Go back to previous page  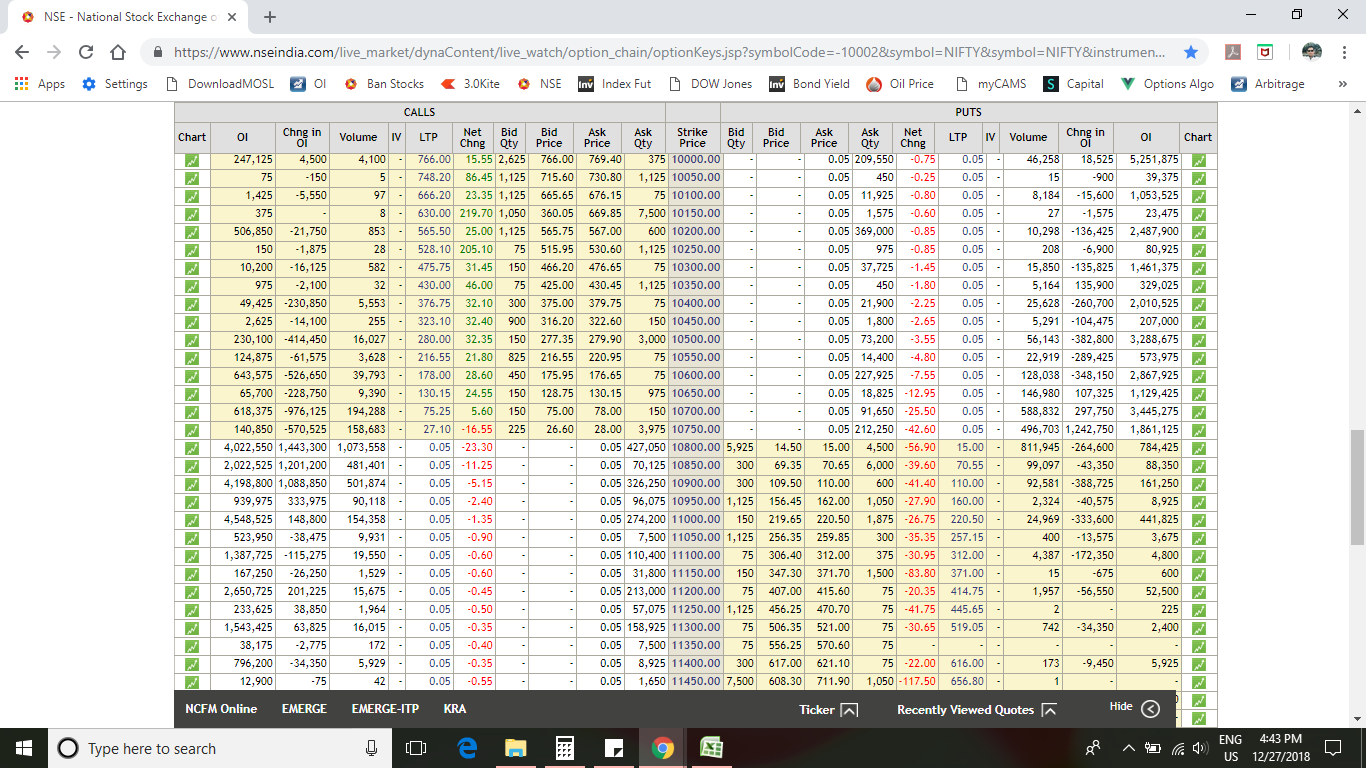coord(22,52)
